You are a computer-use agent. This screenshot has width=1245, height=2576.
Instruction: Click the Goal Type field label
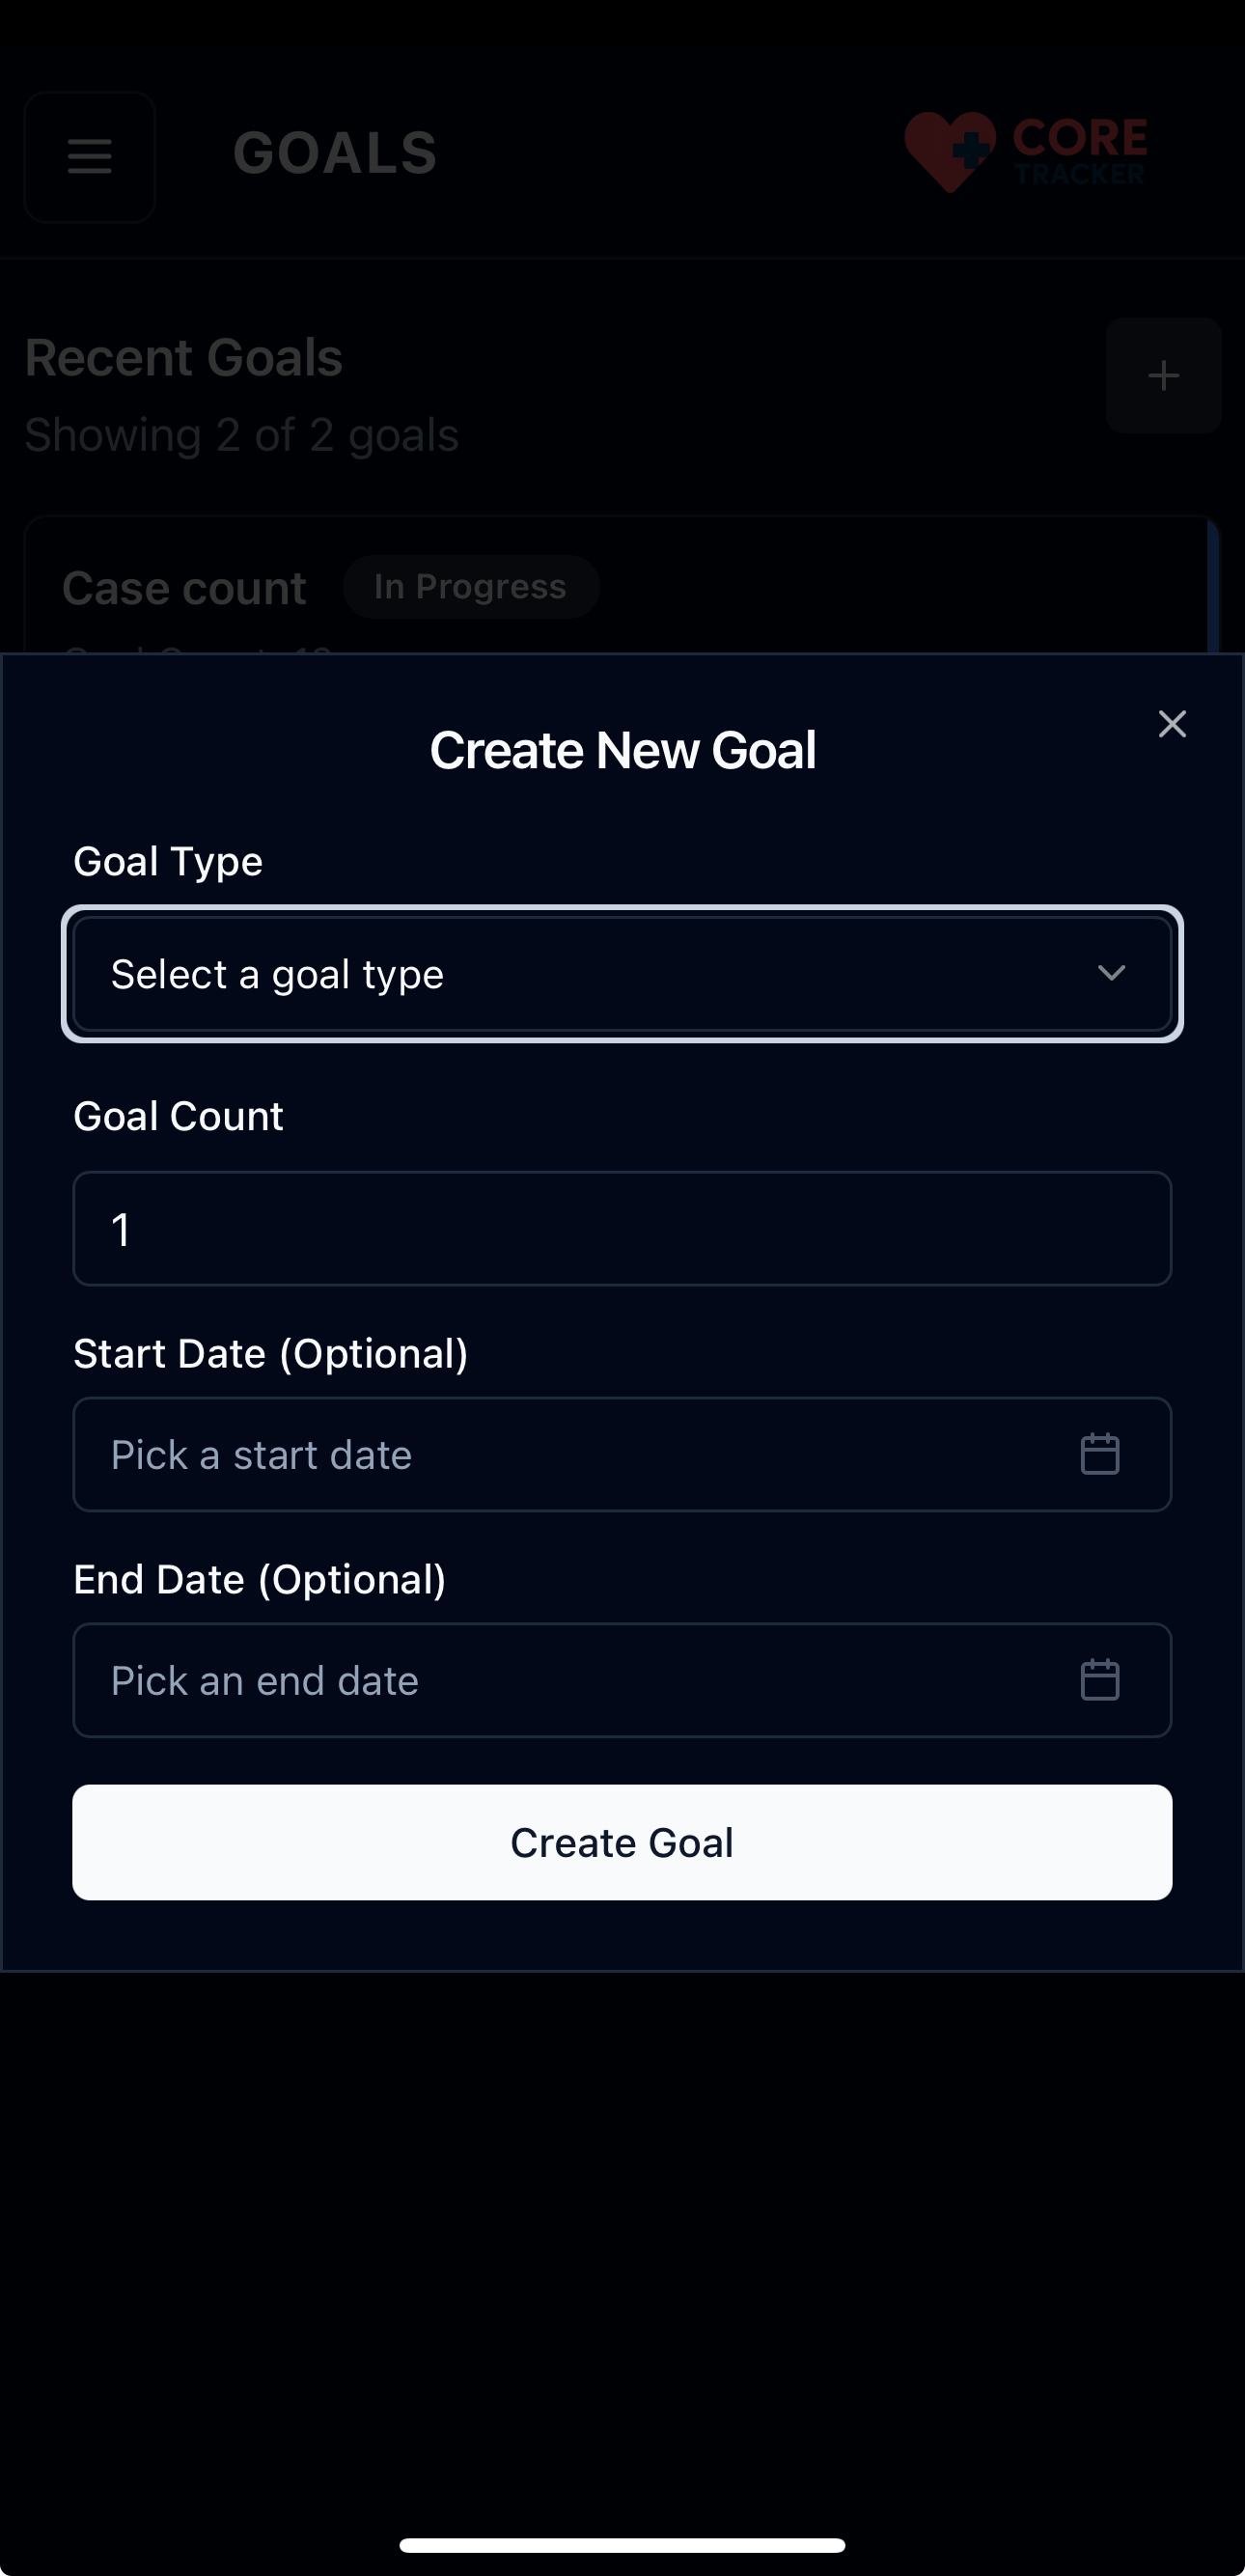[x=168, y=862]
